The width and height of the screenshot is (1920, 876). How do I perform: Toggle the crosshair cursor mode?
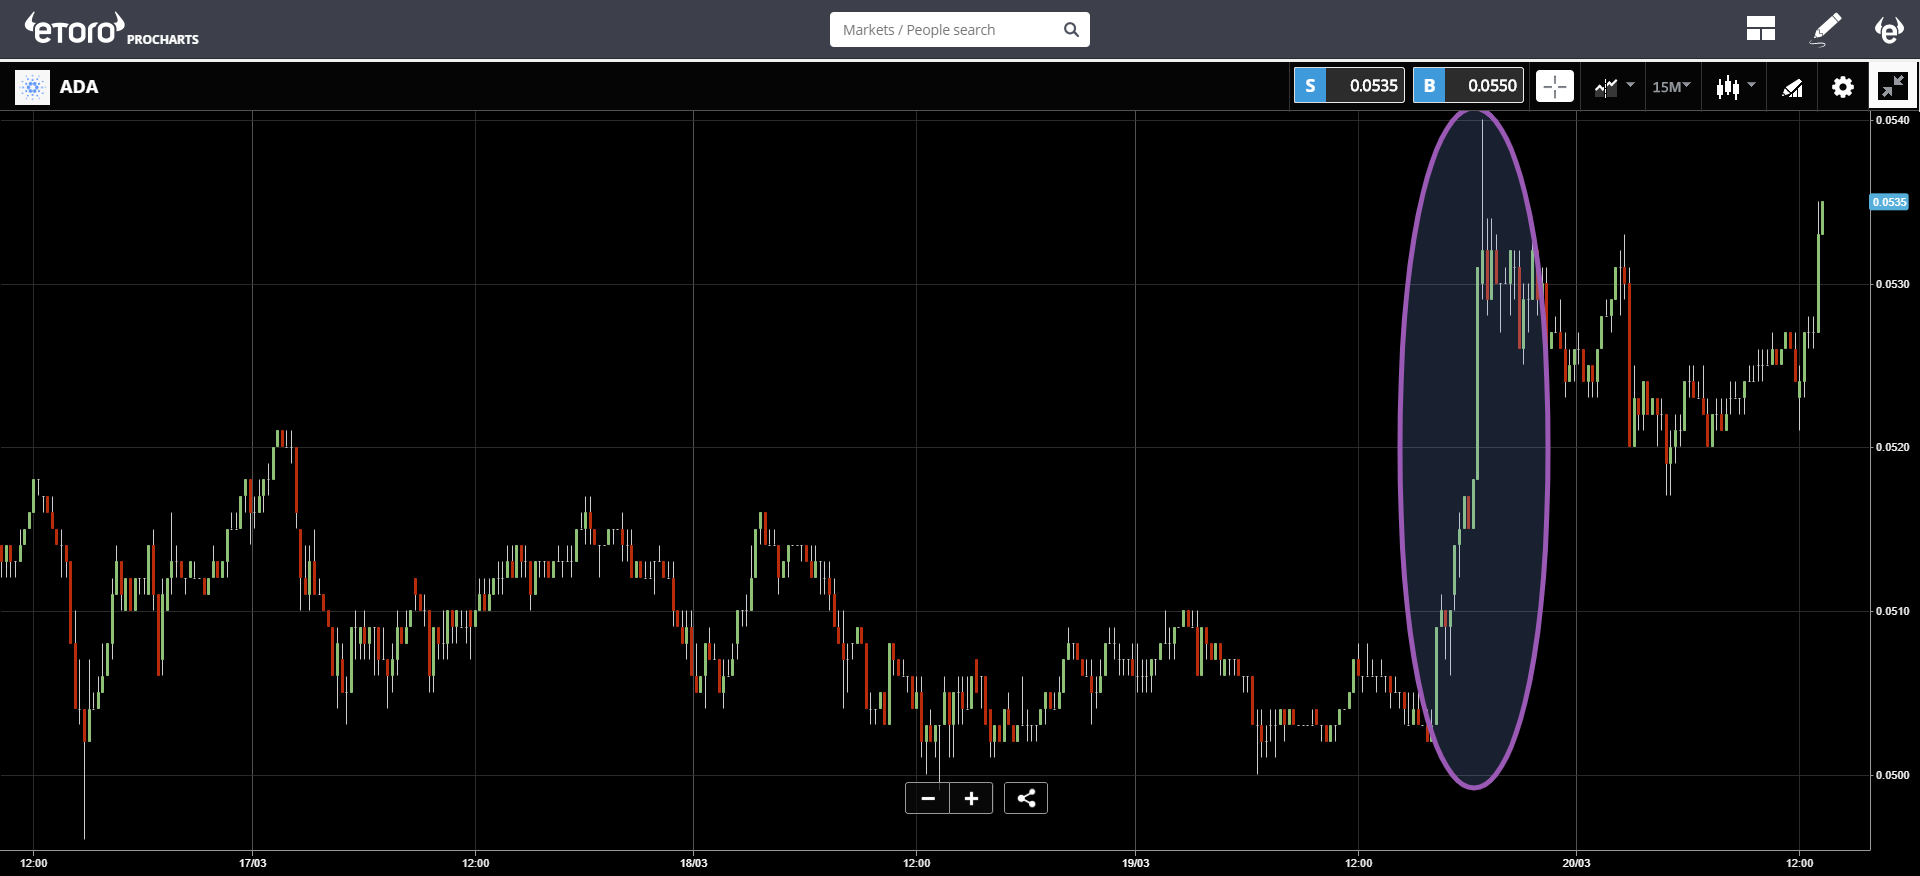tap(1554, 87)
